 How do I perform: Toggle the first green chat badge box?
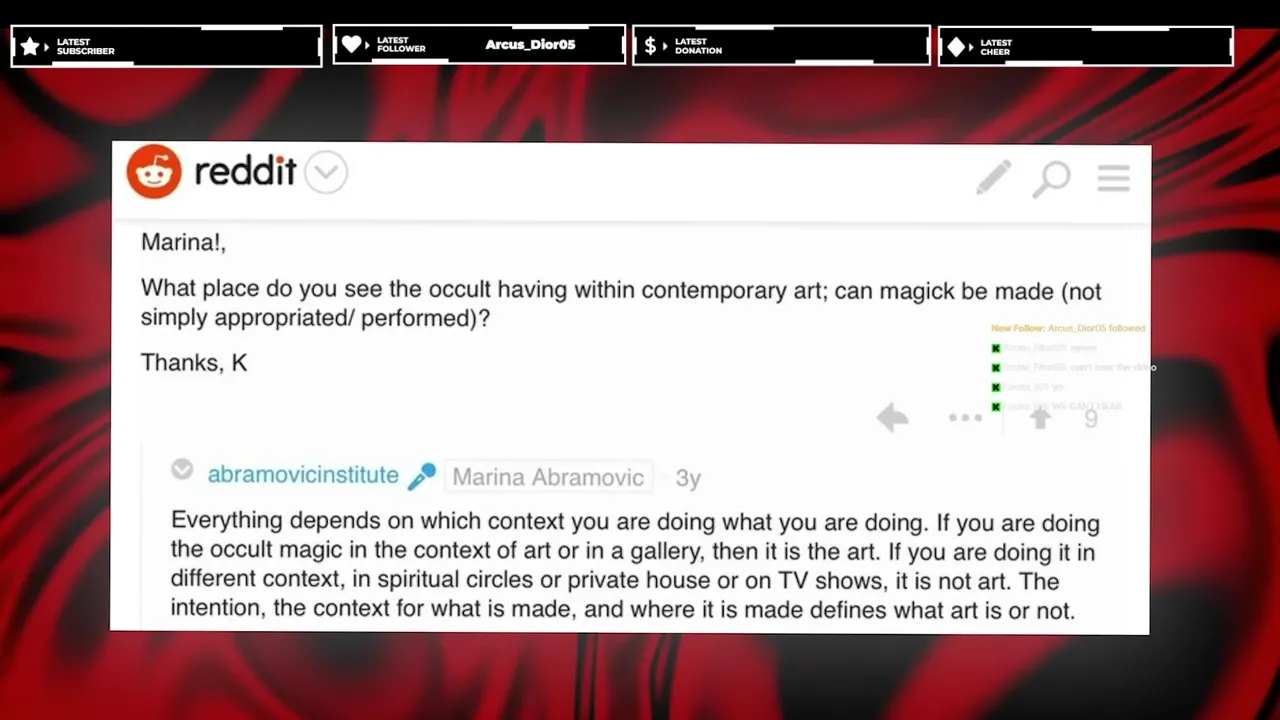click(x=996, y=348)
